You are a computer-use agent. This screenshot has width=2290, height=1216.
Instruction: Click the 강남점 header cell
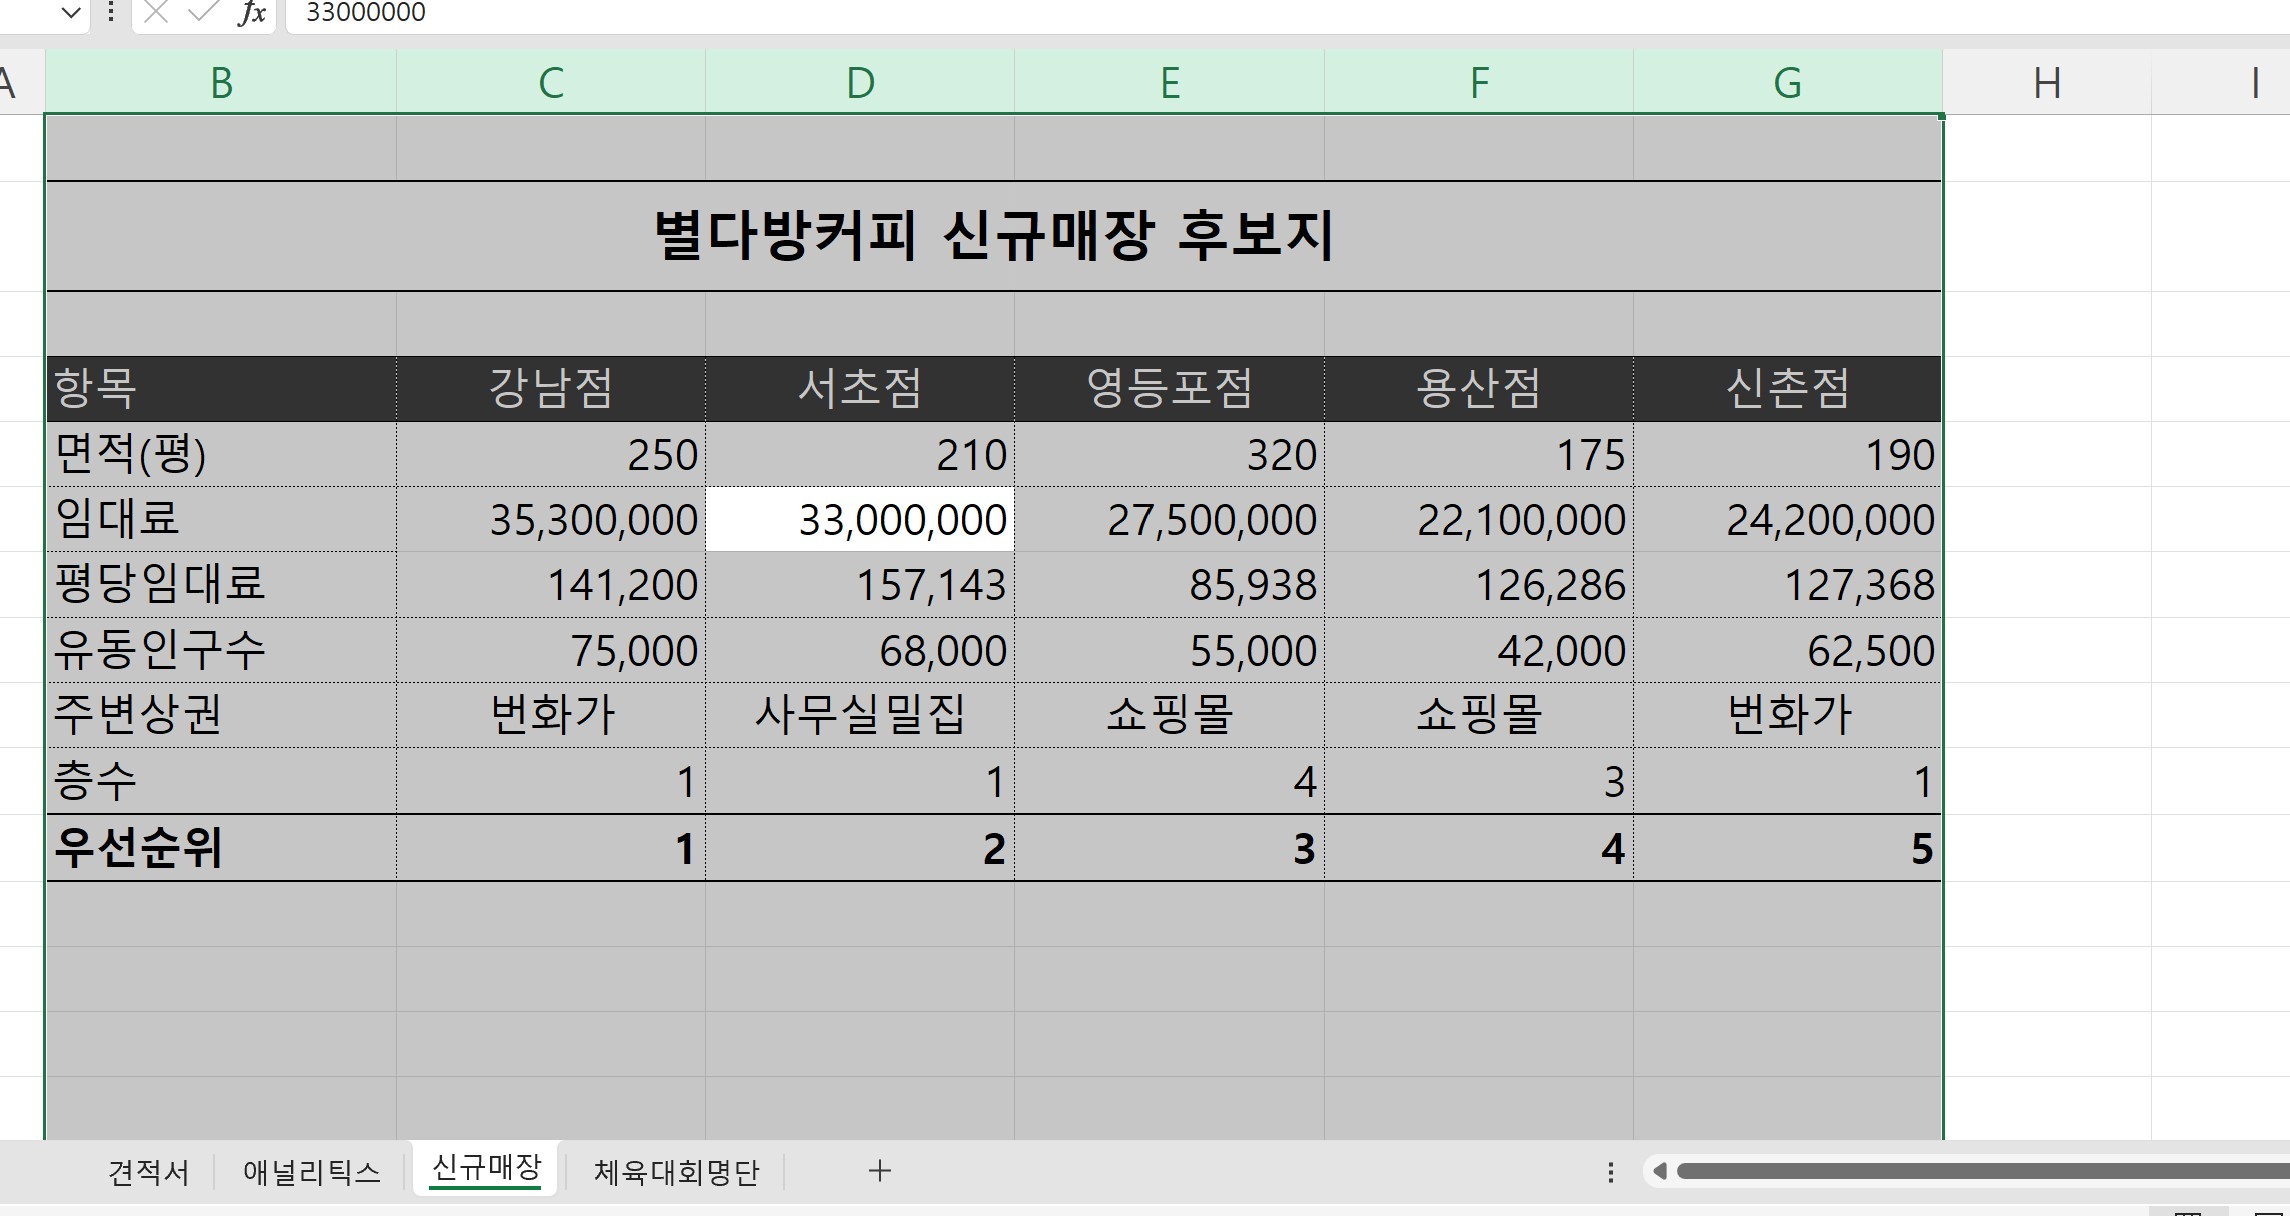pyautogui.click(x=551, y=388)
